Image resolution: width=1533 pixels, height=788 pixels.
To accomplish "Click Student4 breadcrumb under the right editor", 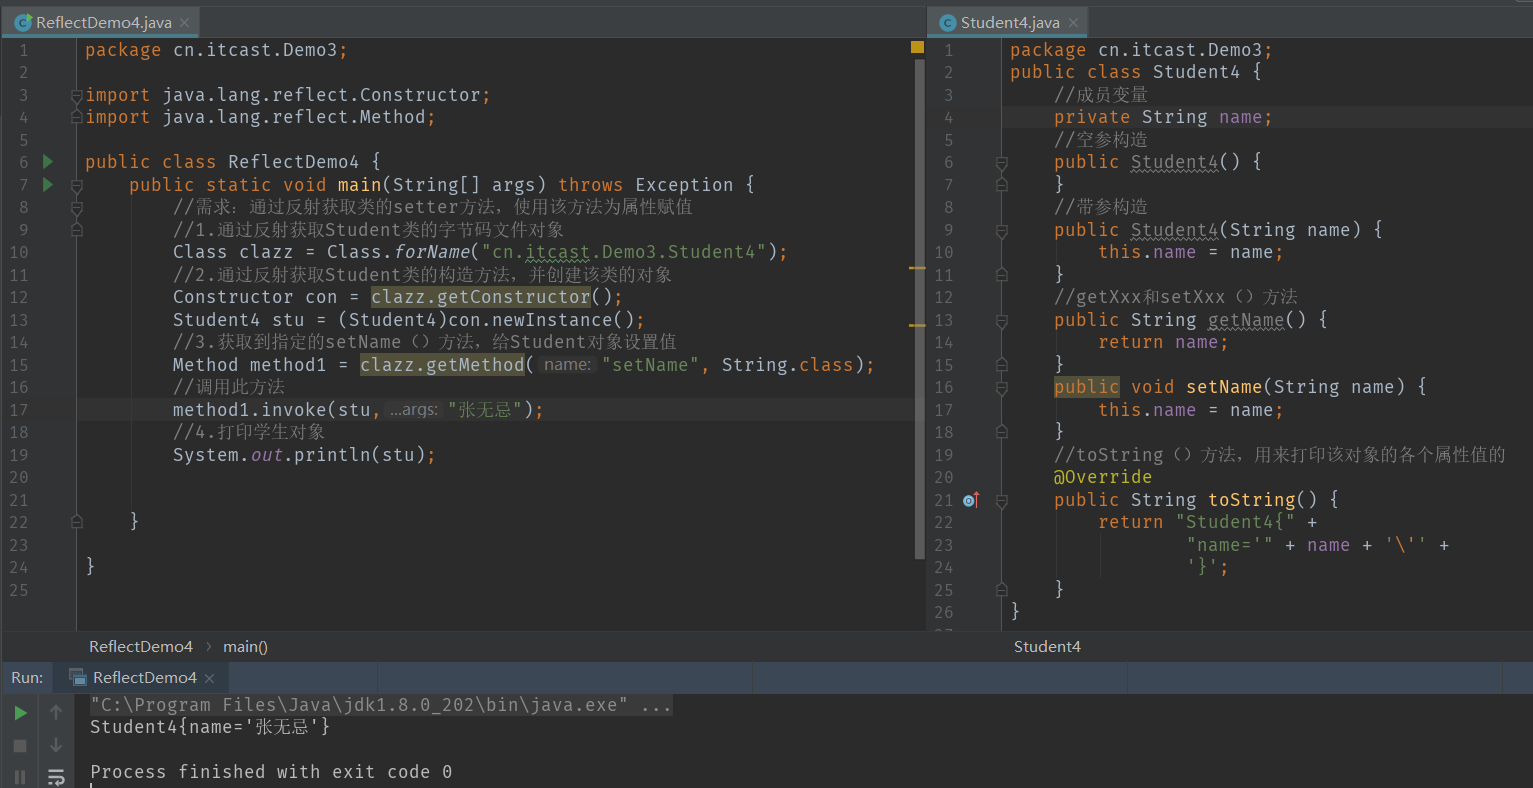I will pos(1047,647).
